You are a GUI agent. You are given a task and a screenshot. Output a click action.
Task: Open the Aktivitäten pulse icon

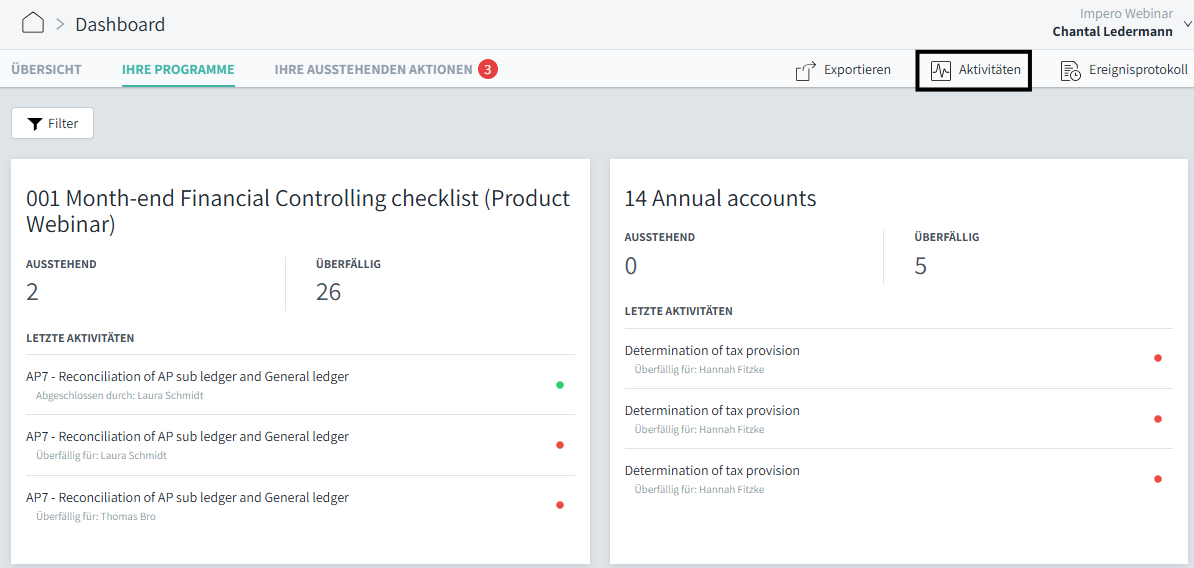940,70
